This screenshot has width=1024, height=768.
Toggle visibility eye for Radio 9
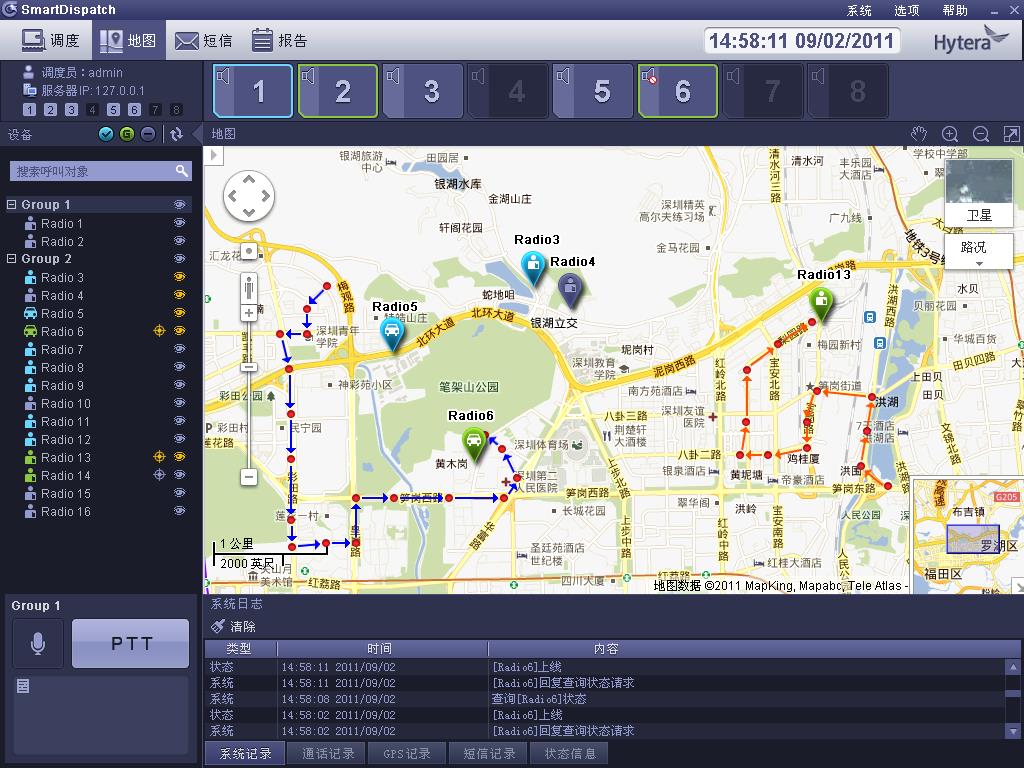pyautogui.click(x=180, y=385)
